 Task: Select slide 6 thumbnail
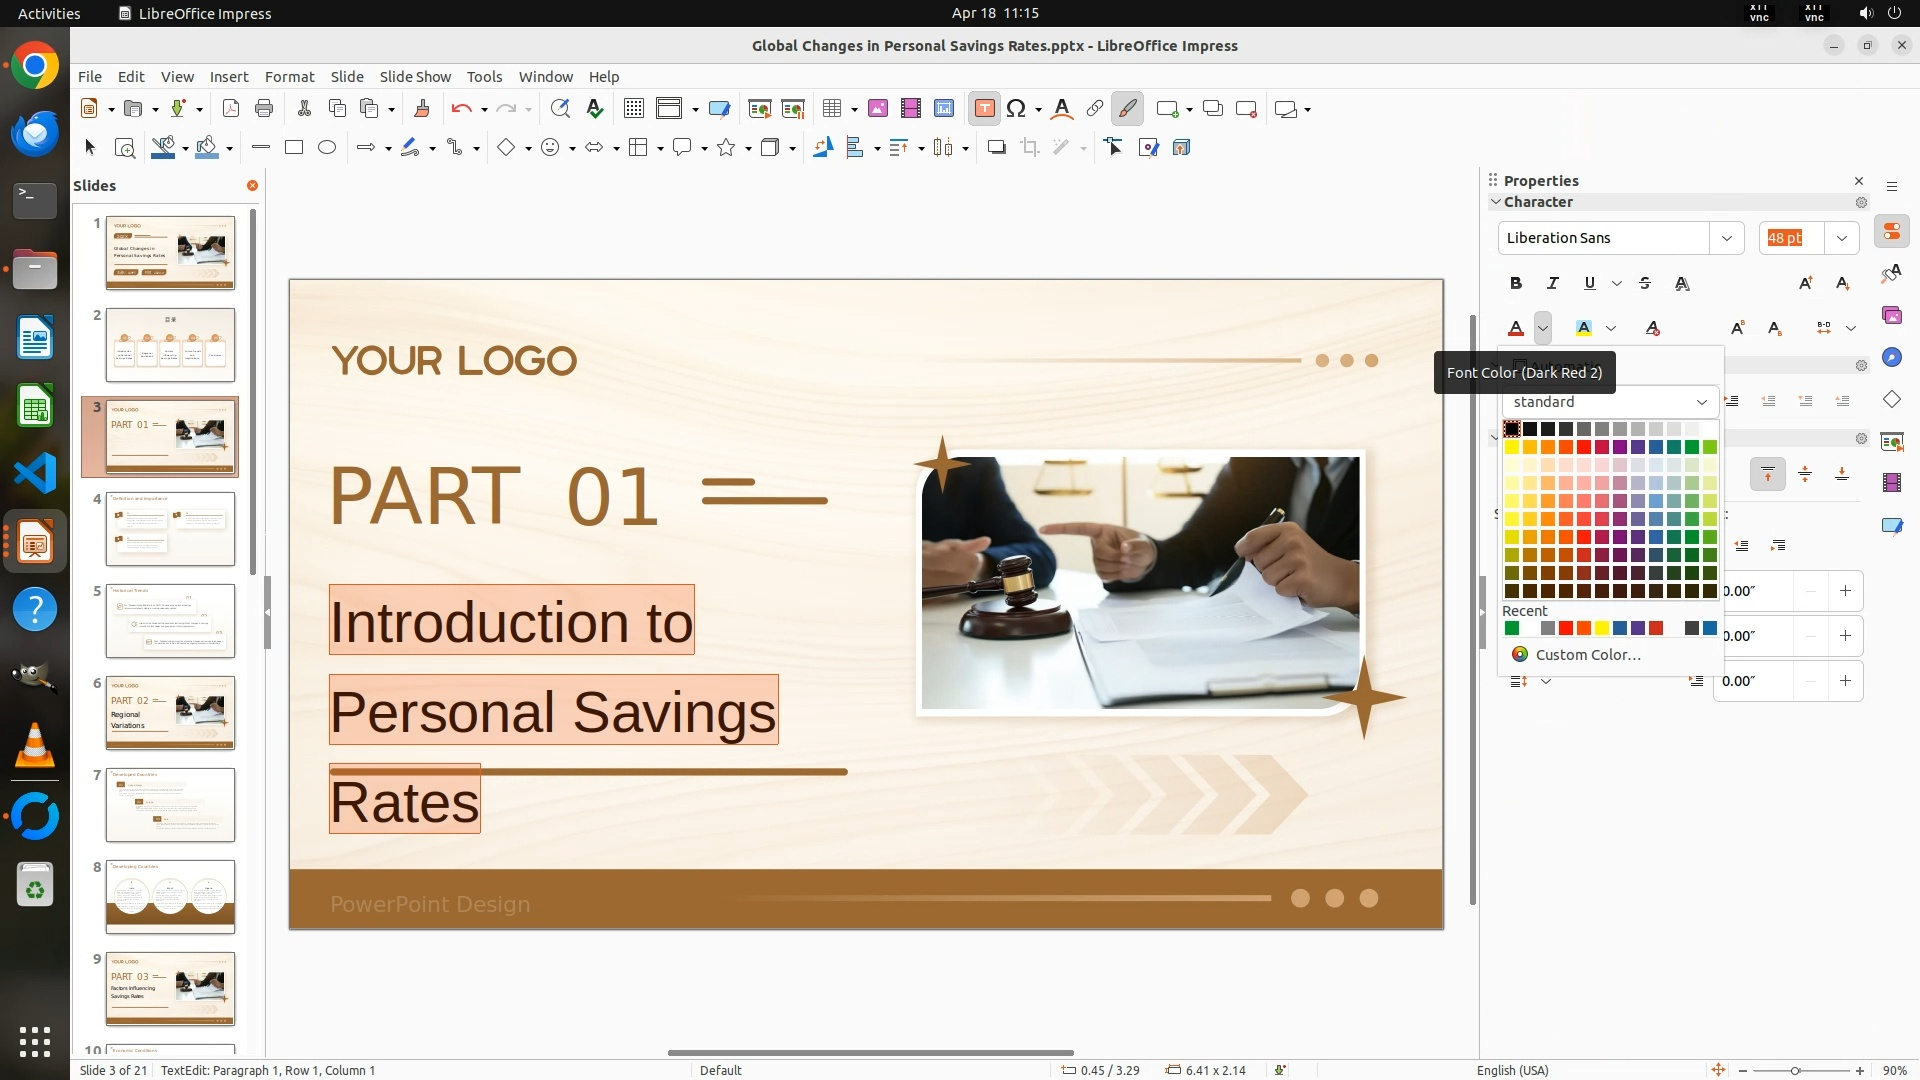(170, 712)
